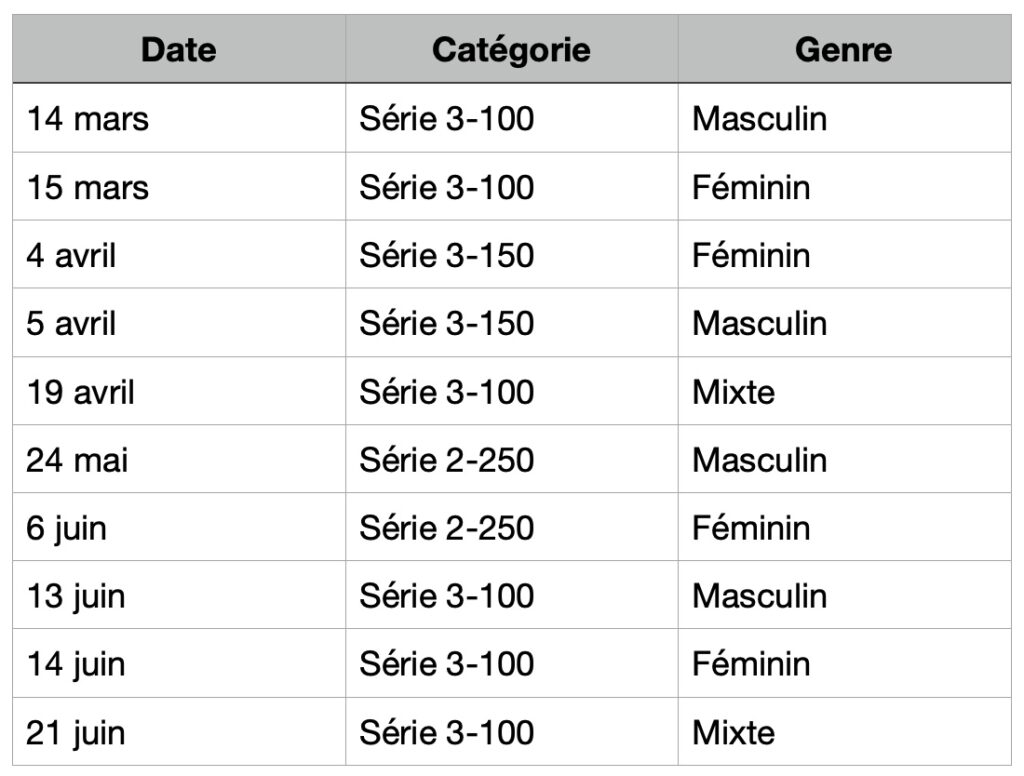Select Série 3-150 in the 4 avril row
Image resolution: width=1024 pixels, height=776 pixels.
[447, 255]
